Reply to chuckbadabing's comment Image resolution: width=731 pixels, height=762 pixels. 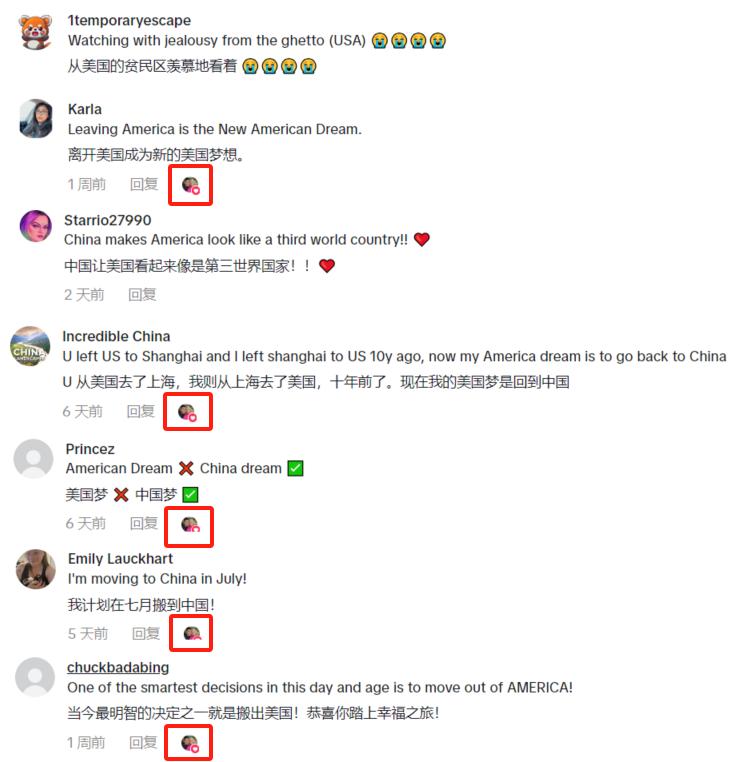point(143,743)
